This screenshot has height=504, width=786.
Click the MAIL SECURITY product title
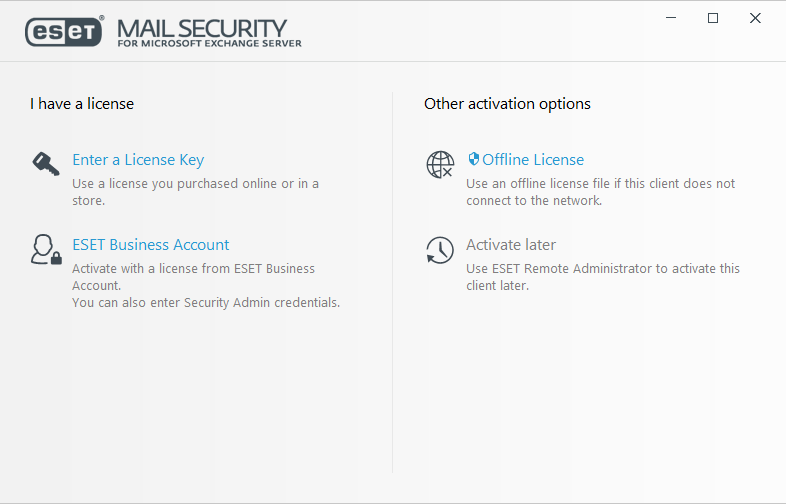coord(202,29)
